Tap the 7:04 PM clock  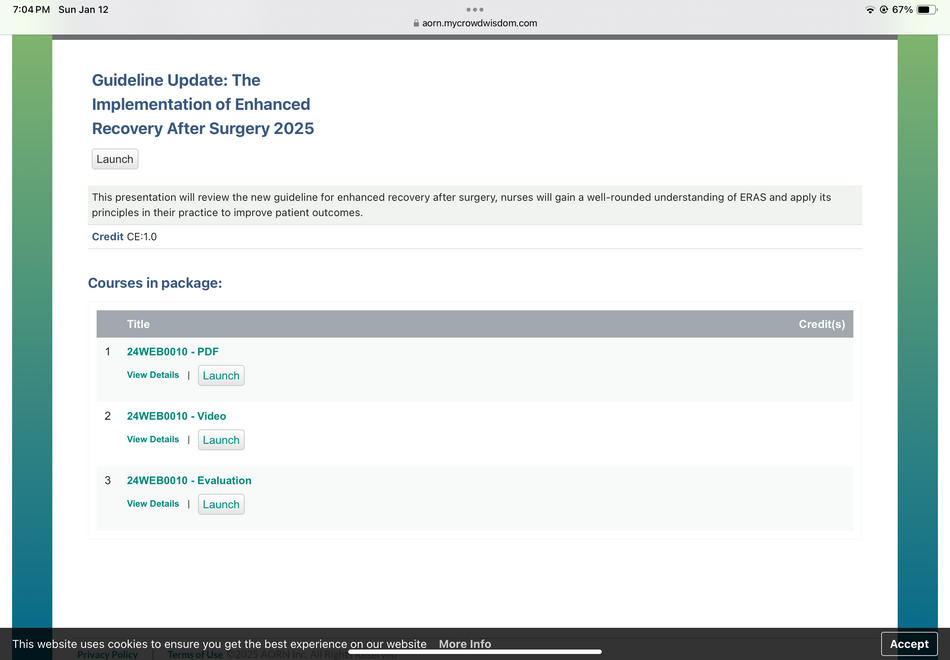31,10
